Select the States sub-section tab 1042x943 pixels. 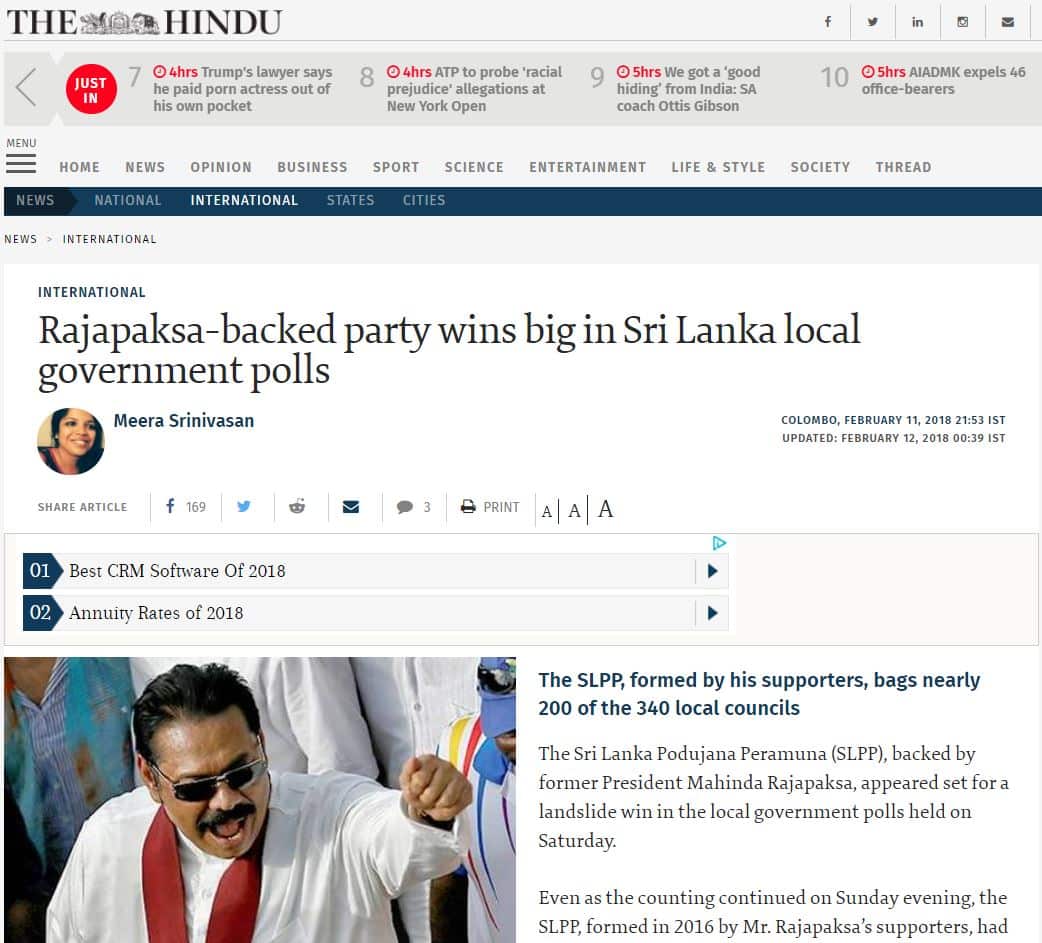(350, 201)
